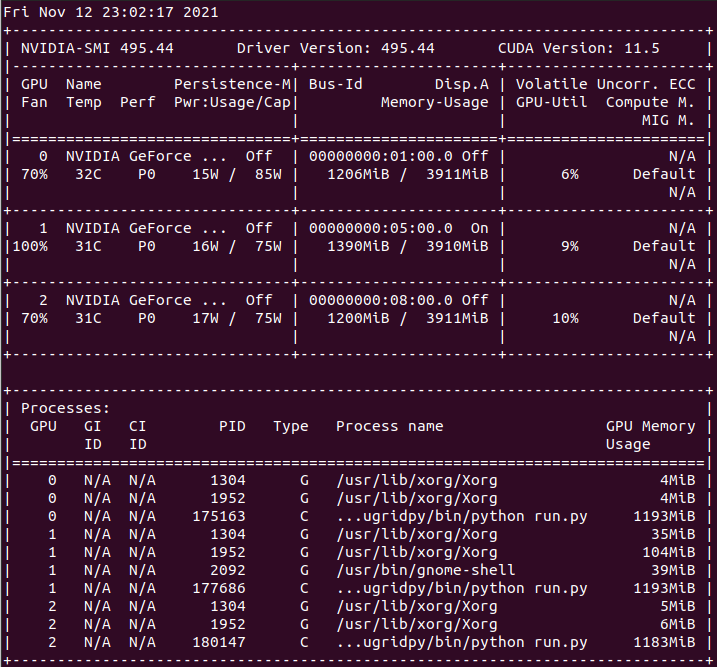The image size is (717, 667).
Task: Click the timestamp Fri Nov 12 23:02:17 2021
Action: point(111,12)
